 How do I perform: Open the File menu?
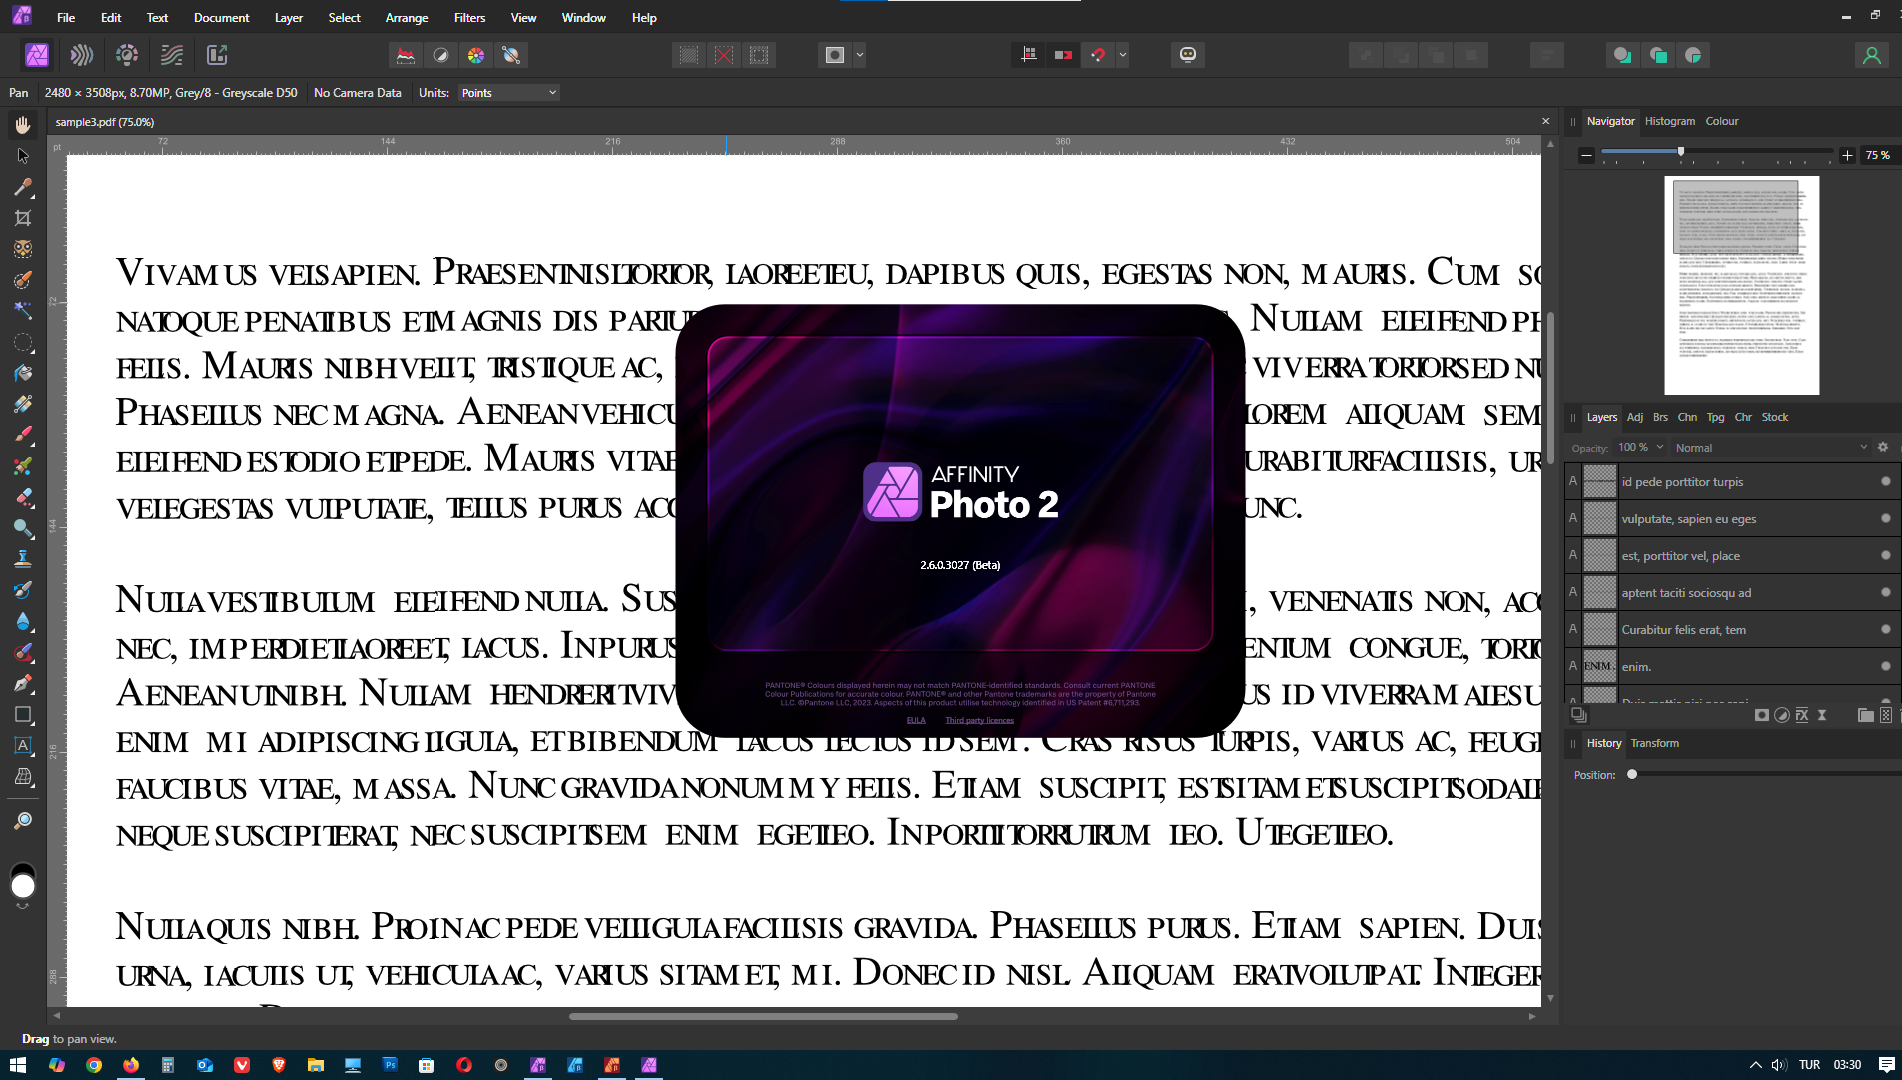66,18
